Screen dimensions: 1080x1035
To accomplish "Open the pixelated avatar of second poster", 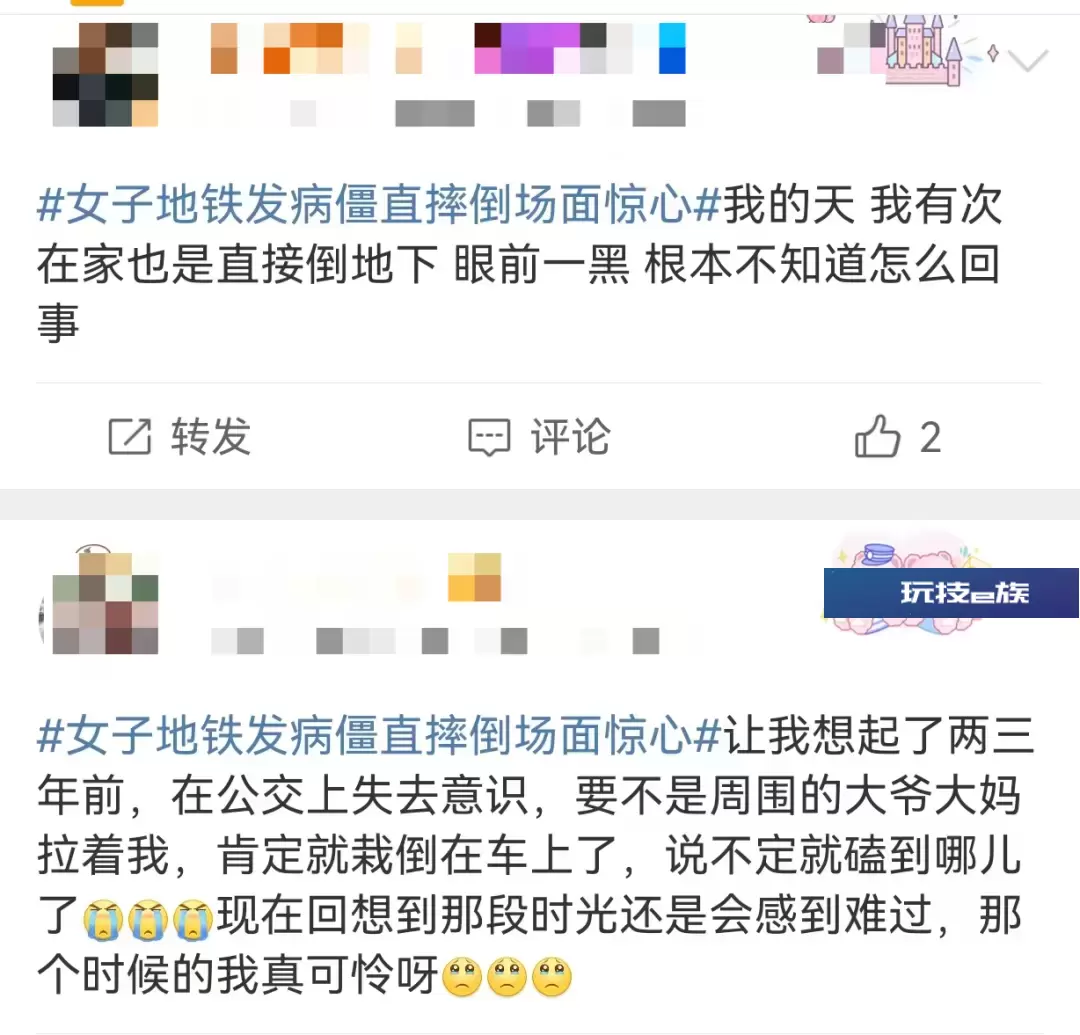I will (x=105, y=603).
